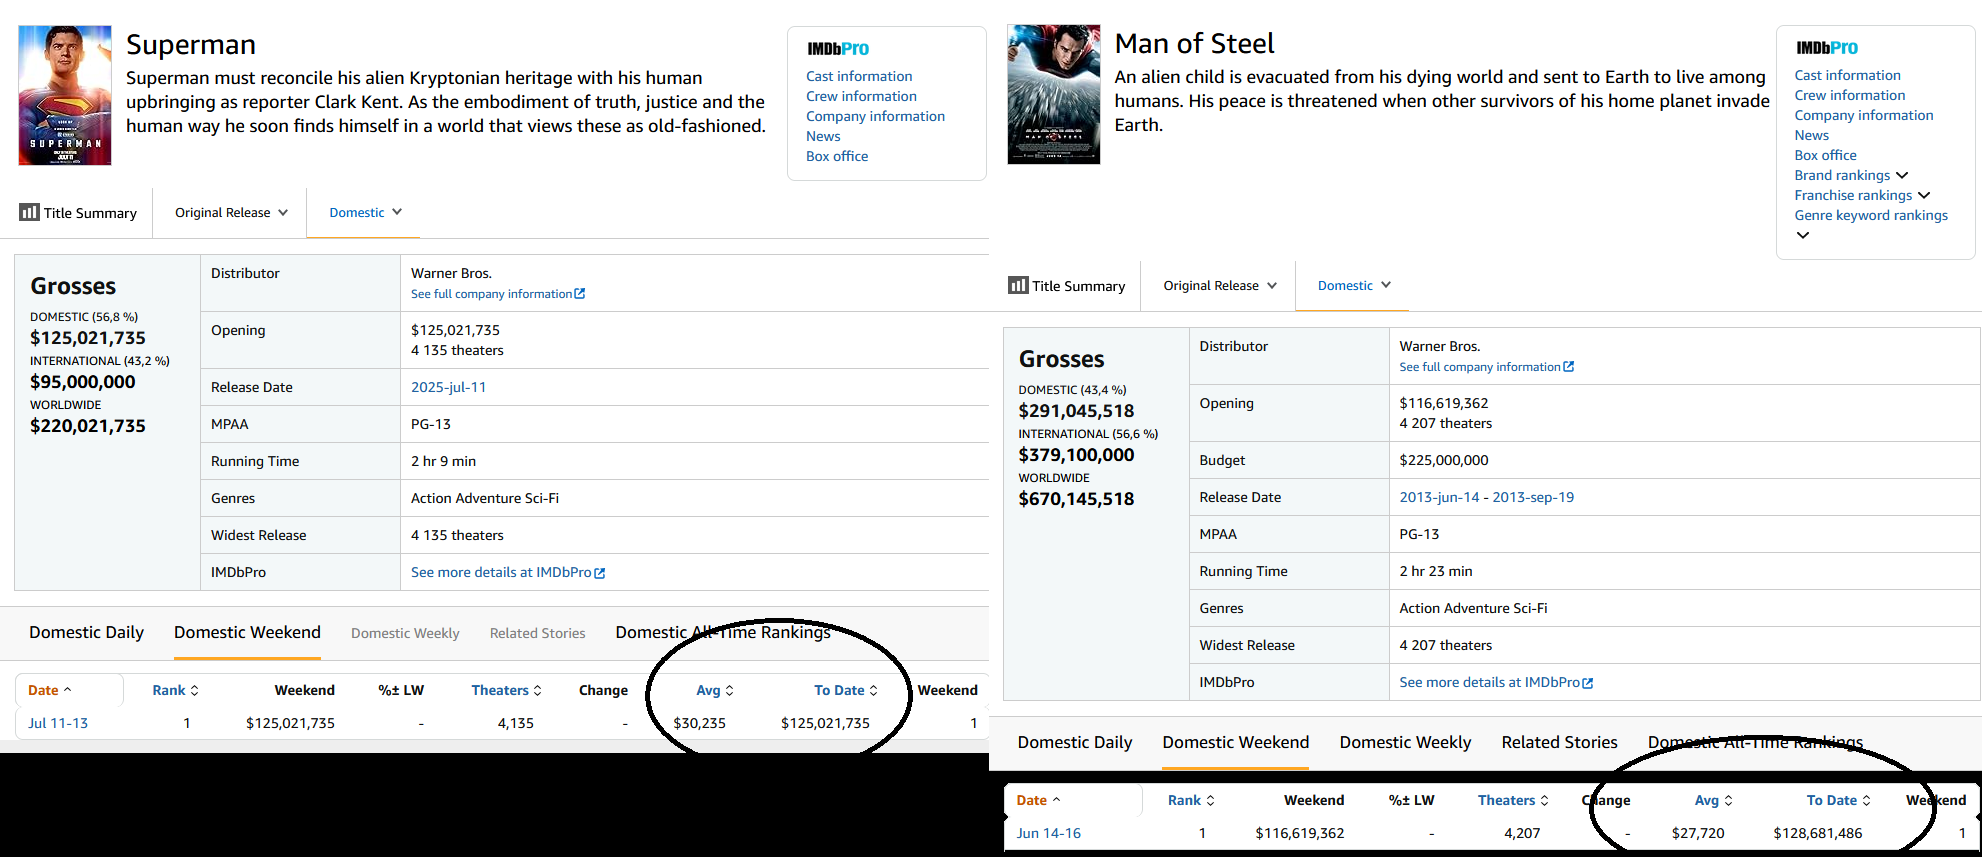Open See full company information for Man of Steel
Image resolution: width=1982 pixels, height=857 pixels.
pyautogui.click(x=1486, y=367)
